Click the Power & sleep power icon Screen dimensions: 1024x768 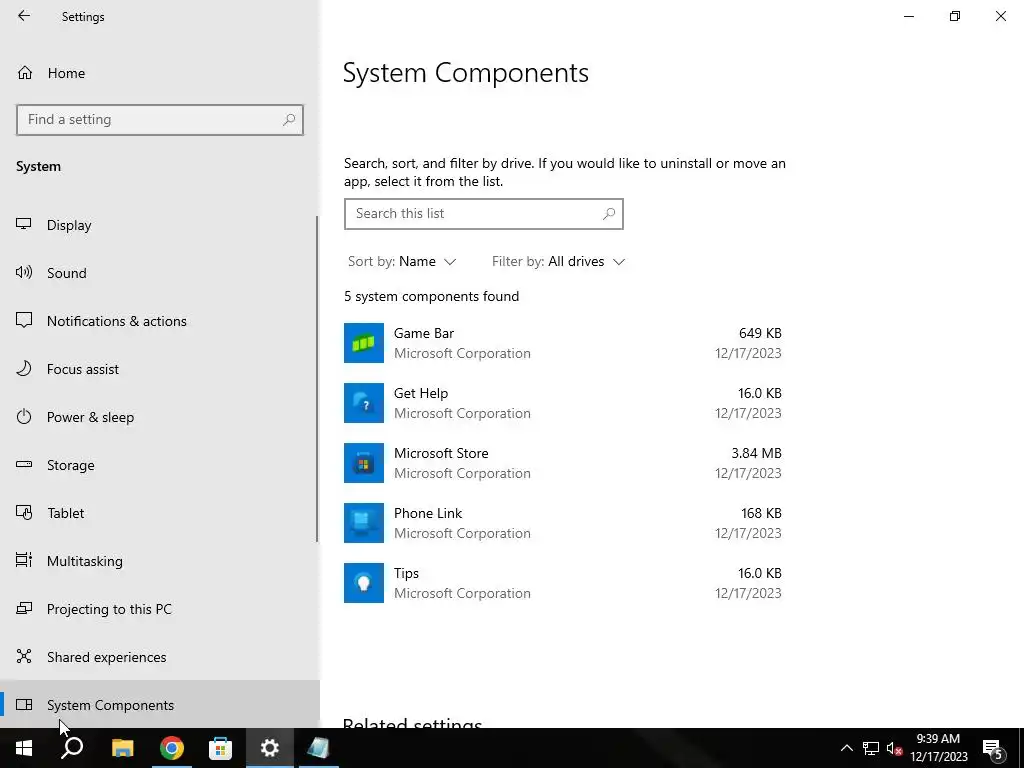coord(24,417)
